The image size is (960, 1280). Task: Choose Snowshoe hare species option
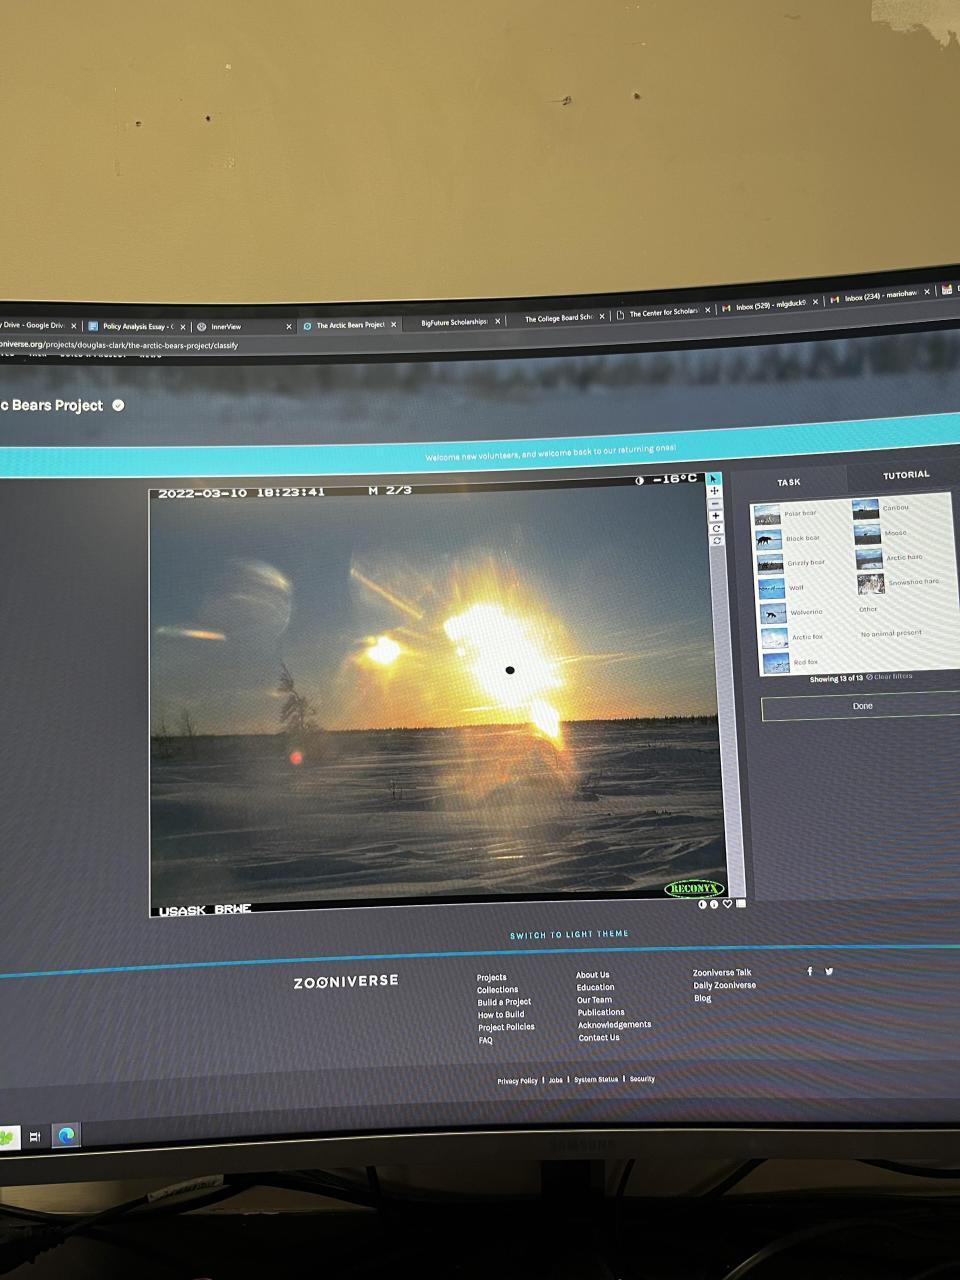tap(898, 582)
